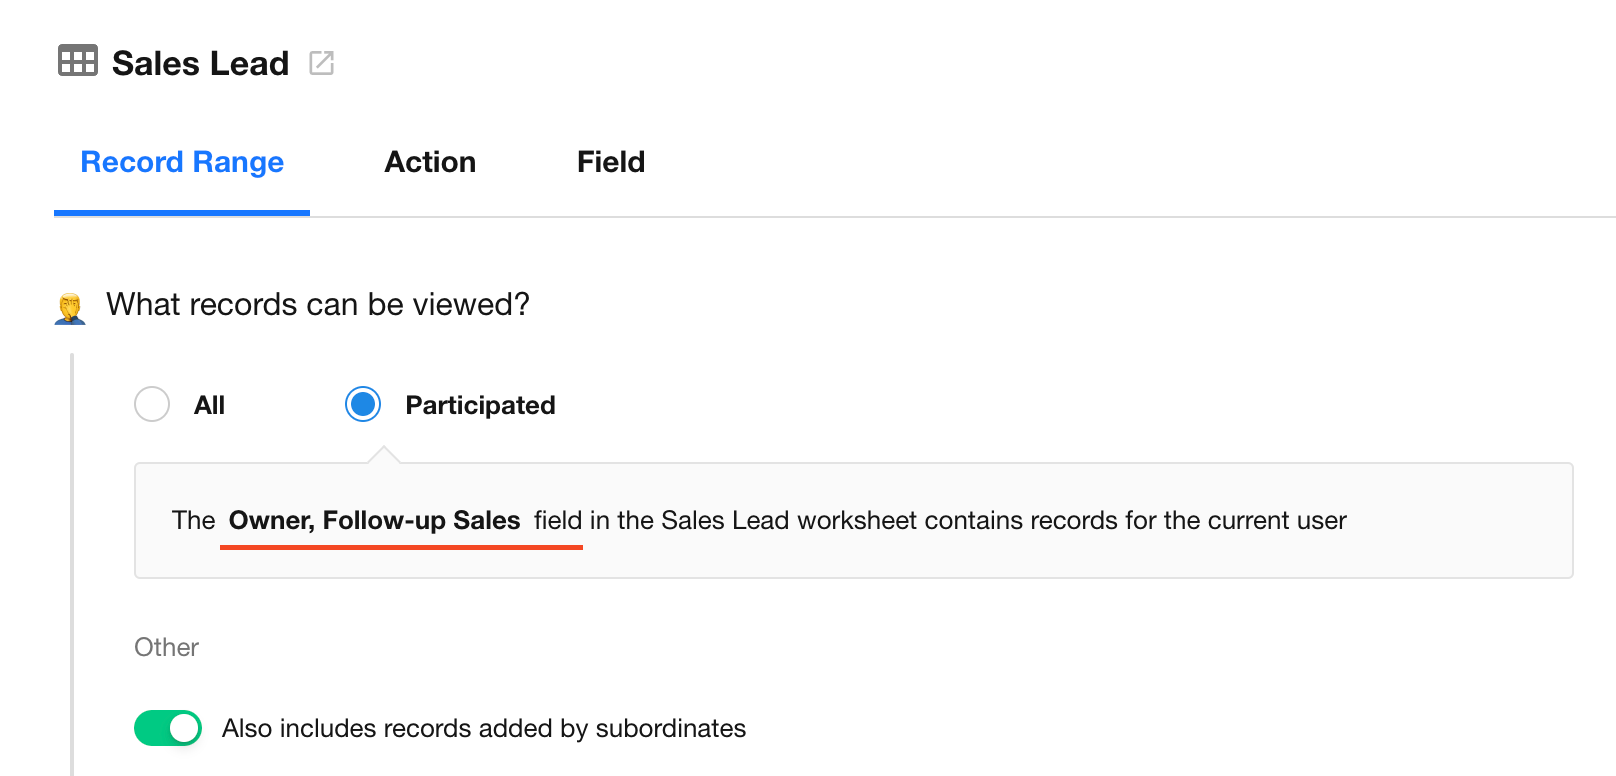Image resolution: width=1616 pixels, height=776 pixels.
Task: Click the "All" option label
Action: [x=209, y=405]
